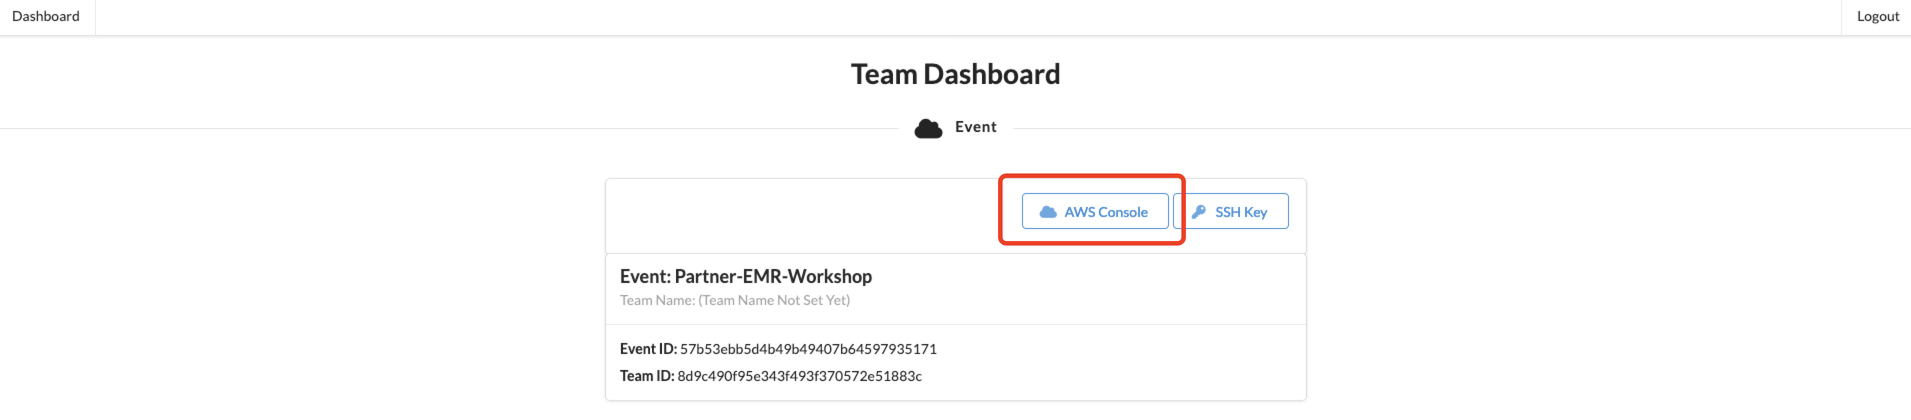Open the Dashboard menu item
The height and width of the screenshot is (420, 1911).
pyautogui.click(x=46, y=16)
